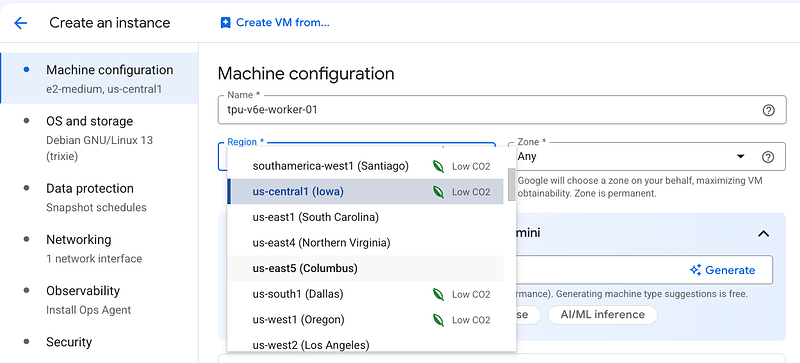Open OS and storage section
Screen dimensions: 800x363
coord(99,138)
